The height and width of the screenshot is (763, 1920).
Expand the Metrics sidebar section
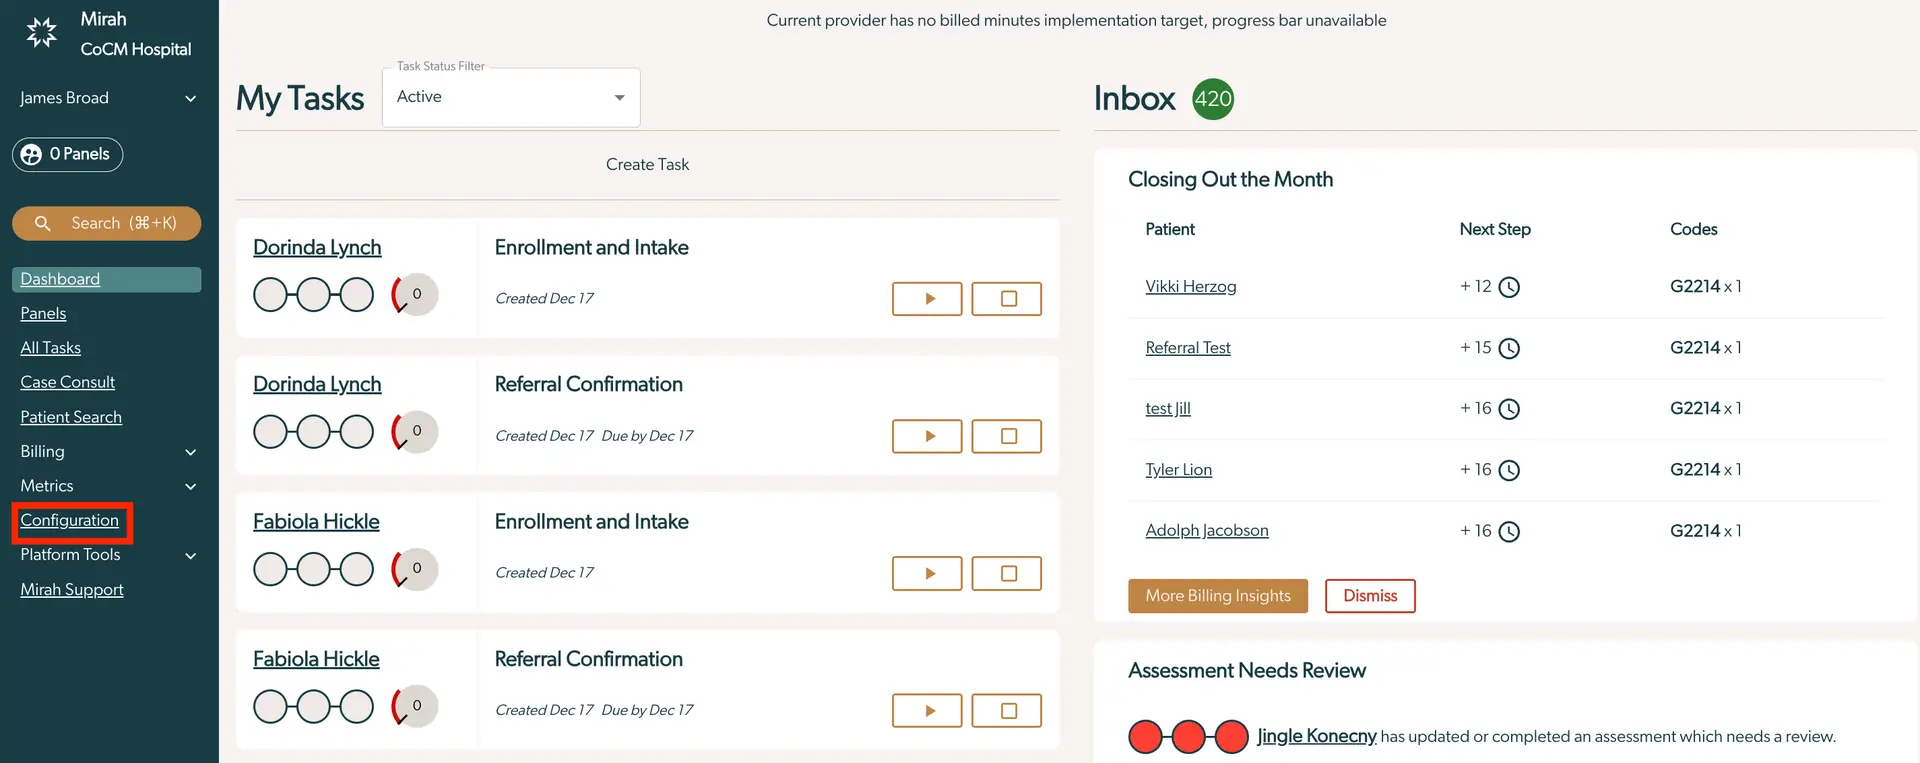tap(108, 486)
